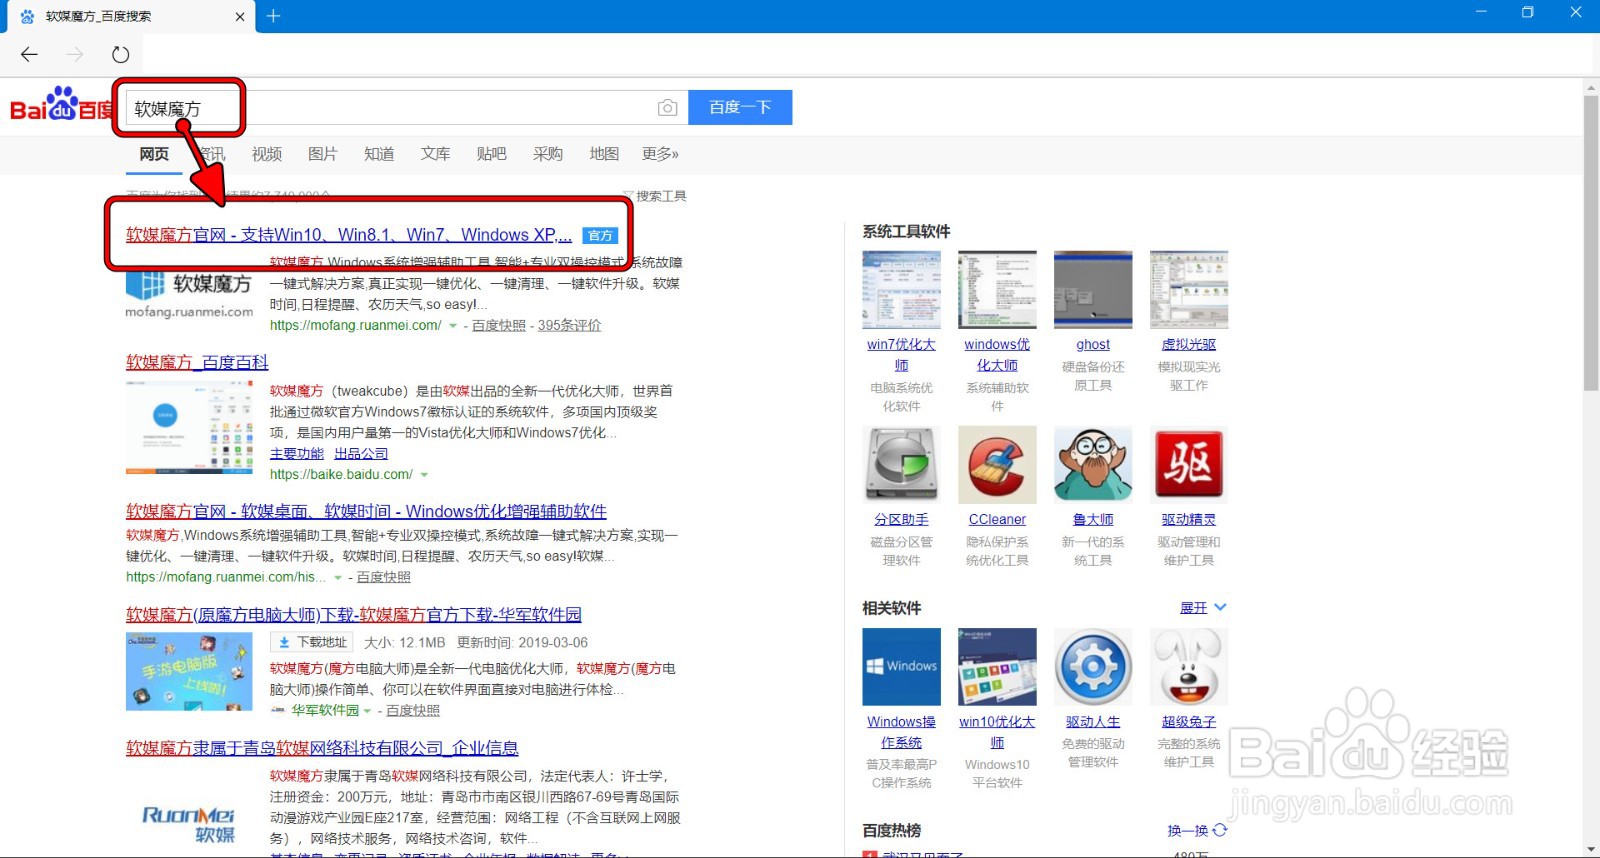Image resolution: width=1600 pixels, height=858 pixels.
Task: Switch to the 文库 tab
Action: pyautogui.click(x=435, y=154)
